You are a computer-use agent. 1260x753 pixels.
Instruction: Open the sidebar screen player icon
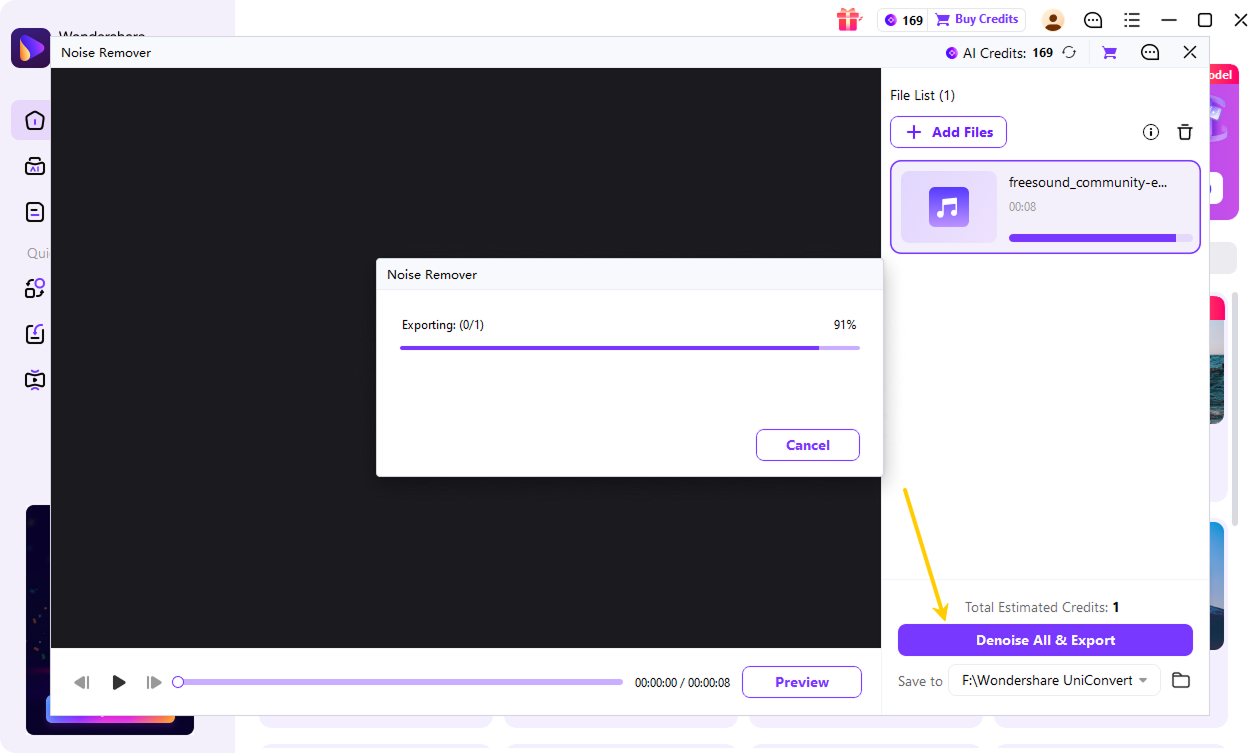pyautogui.click(x=35, y=380)
